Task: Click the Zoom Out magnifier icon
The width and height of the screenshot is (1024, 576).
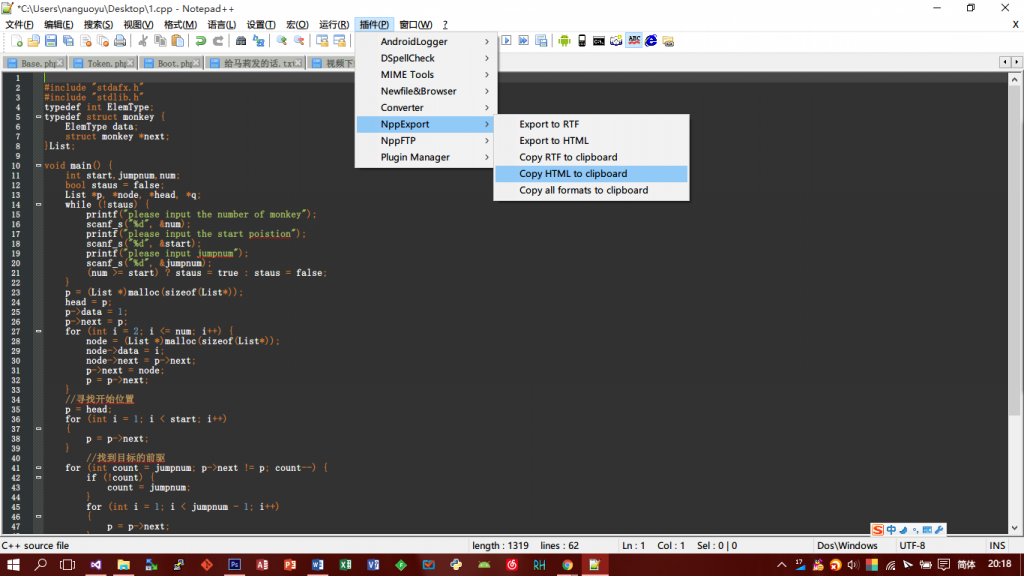Action: tap(299, 41)
